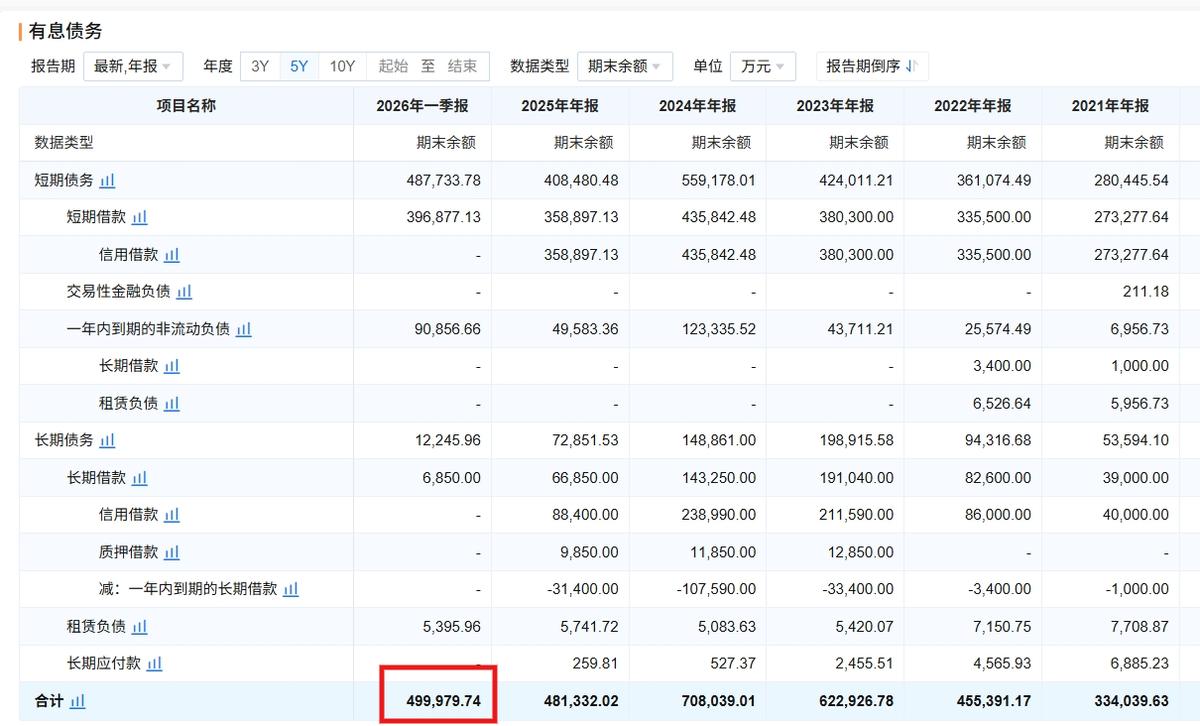Click the 2024年年报 column header

coord(697,106)
